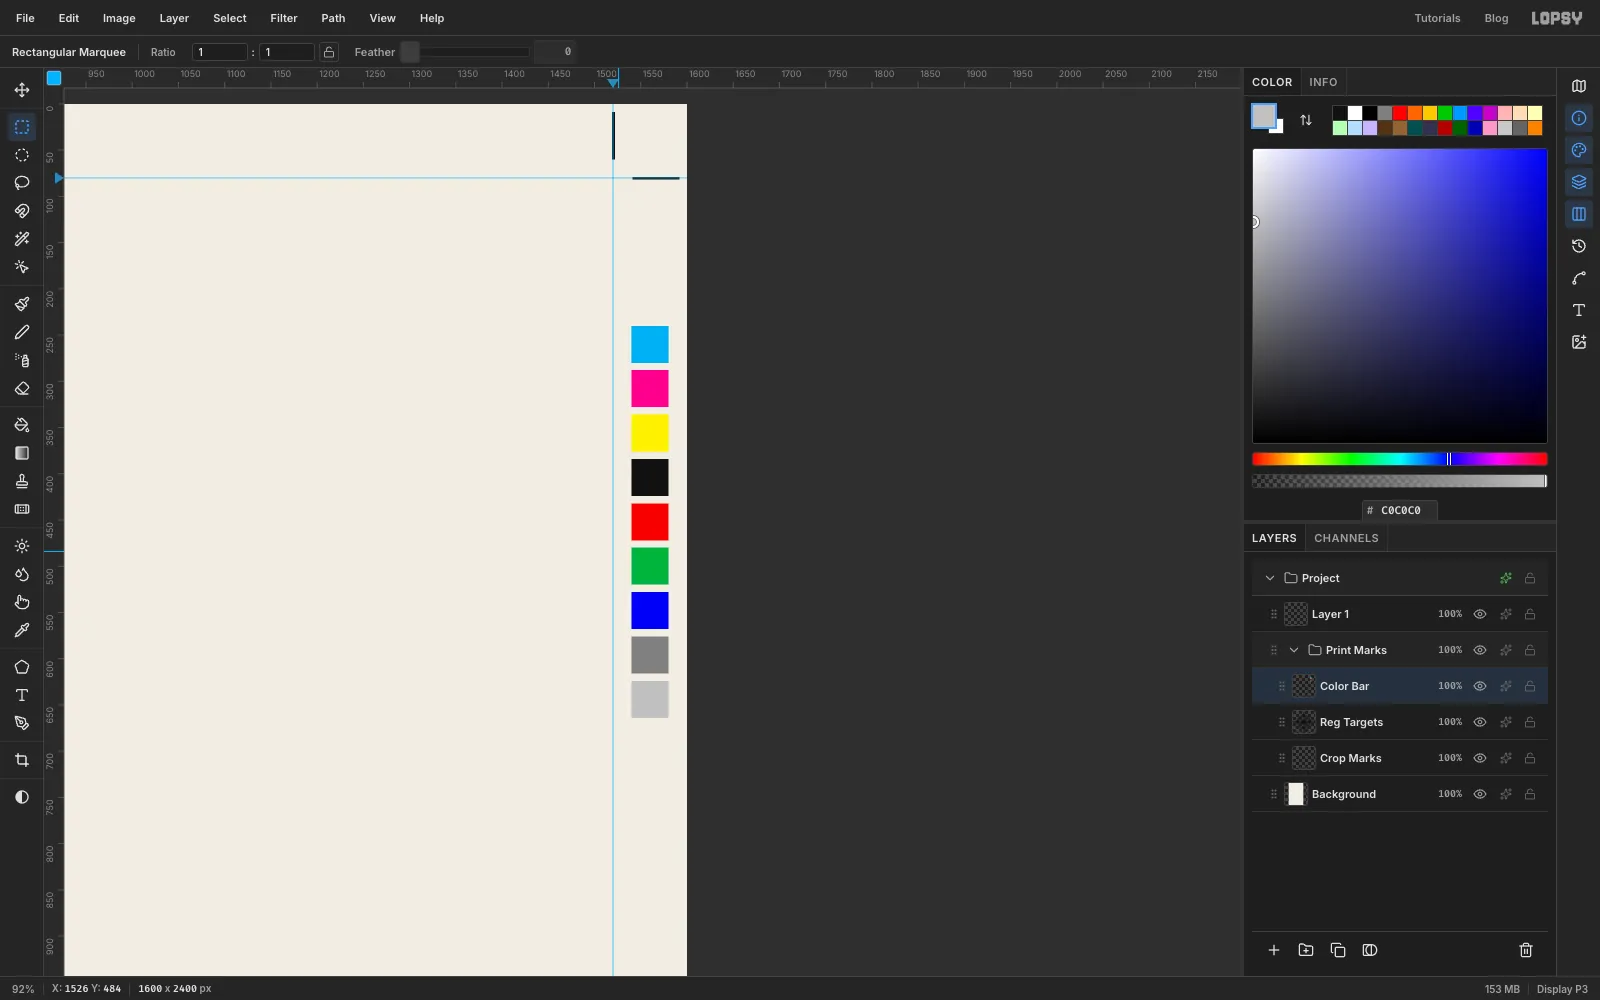Select the Crop tool
Viewport: 1600px width, 1000px height.
[x=22, y=760]
